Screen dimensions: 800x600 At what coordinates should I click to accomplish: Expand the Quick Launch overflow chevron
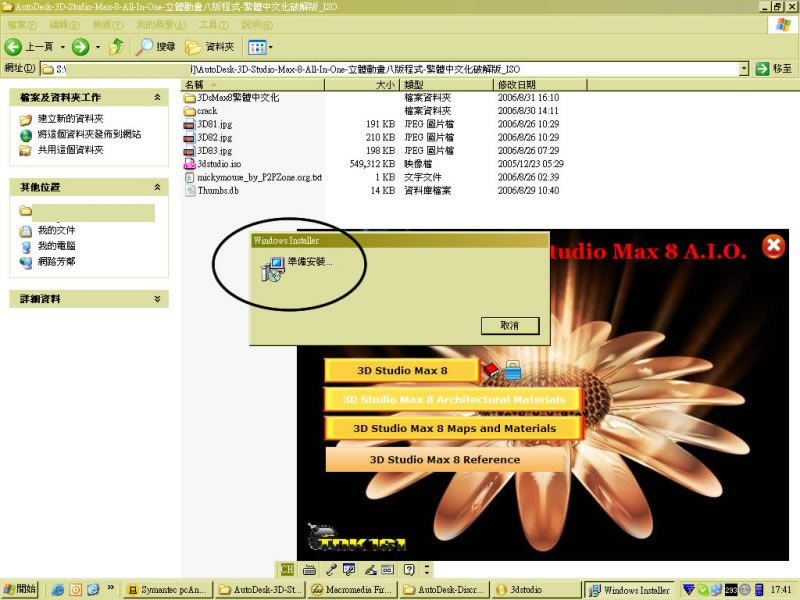click(x=110, y=588)
